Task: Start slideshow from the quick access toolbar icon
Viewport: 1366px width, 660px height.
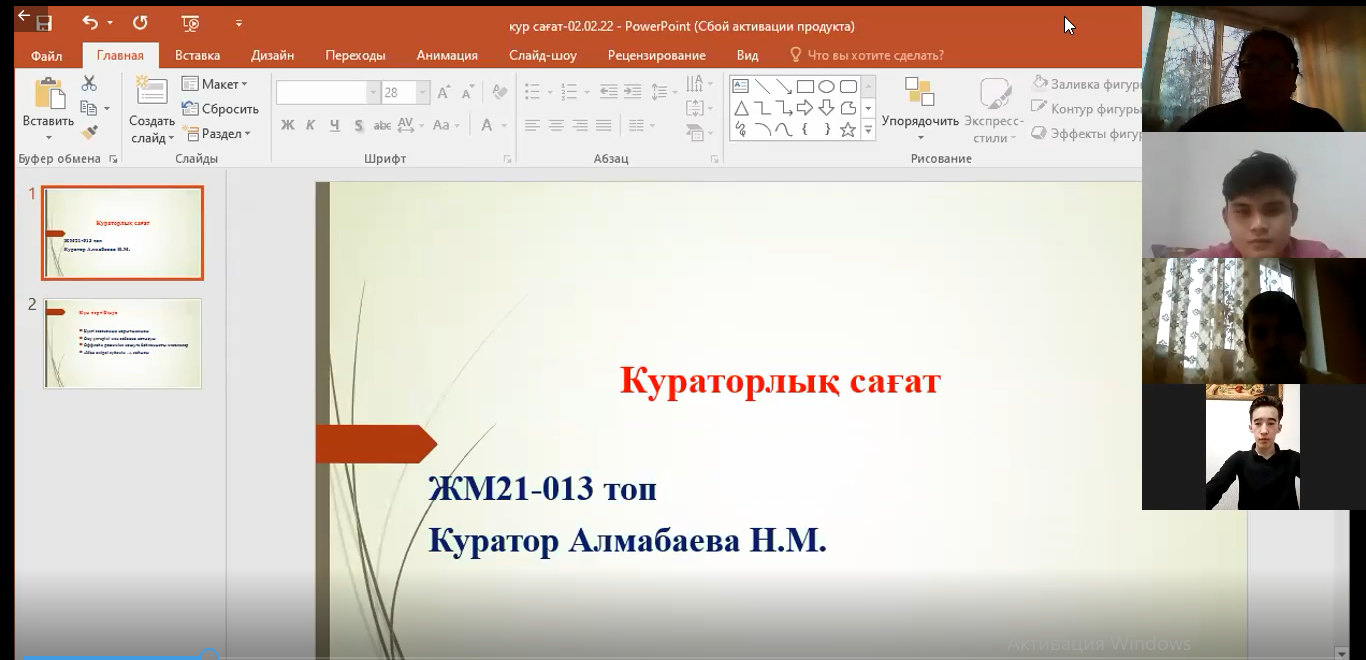Action: tap(190, 23)
